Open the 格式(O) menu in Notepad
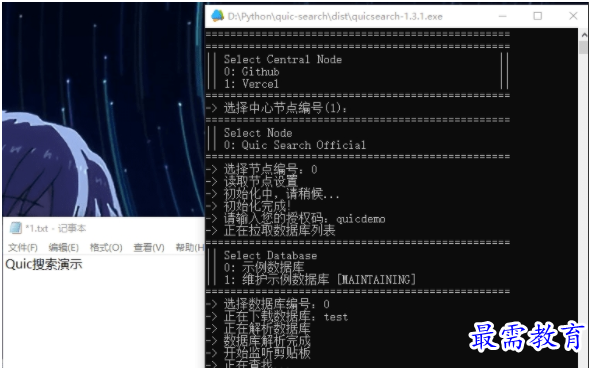 coord(106,248)
